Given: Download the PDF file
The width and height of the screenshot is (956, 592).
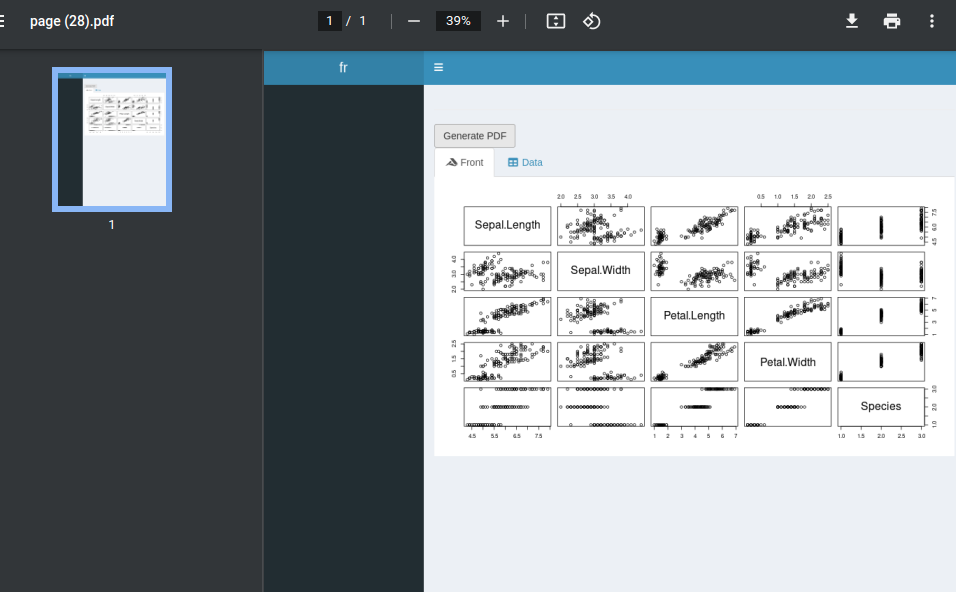Looking at the screenshot, I should tap(852, 21).
